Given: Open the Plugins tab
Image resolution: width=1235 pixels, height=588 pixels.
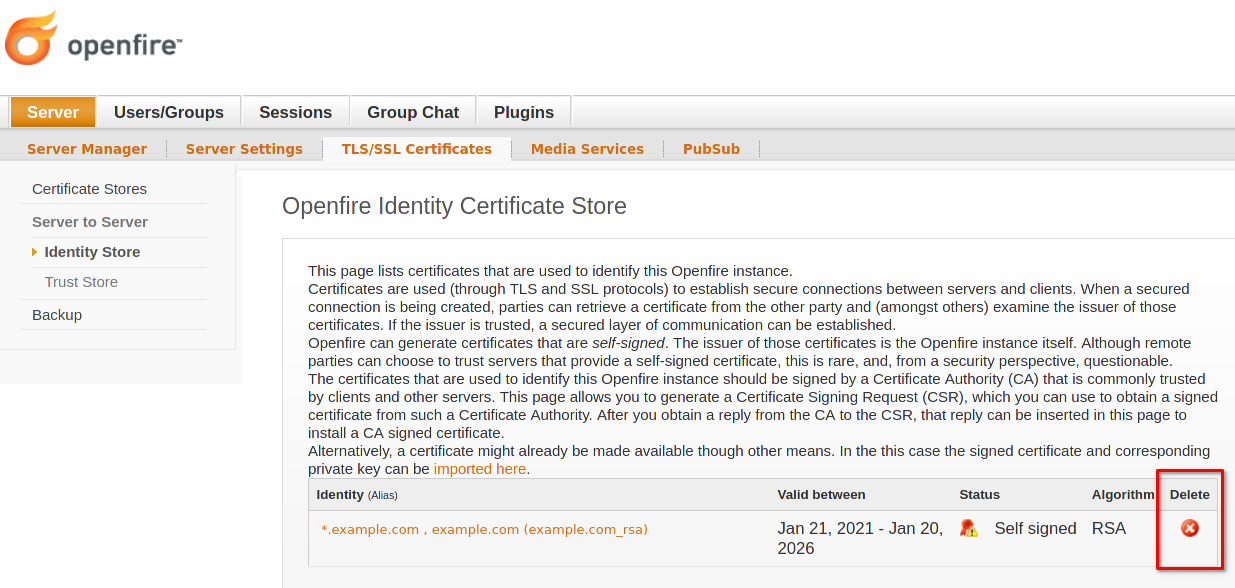Looking at the screenshot, I should coord(524,112).
